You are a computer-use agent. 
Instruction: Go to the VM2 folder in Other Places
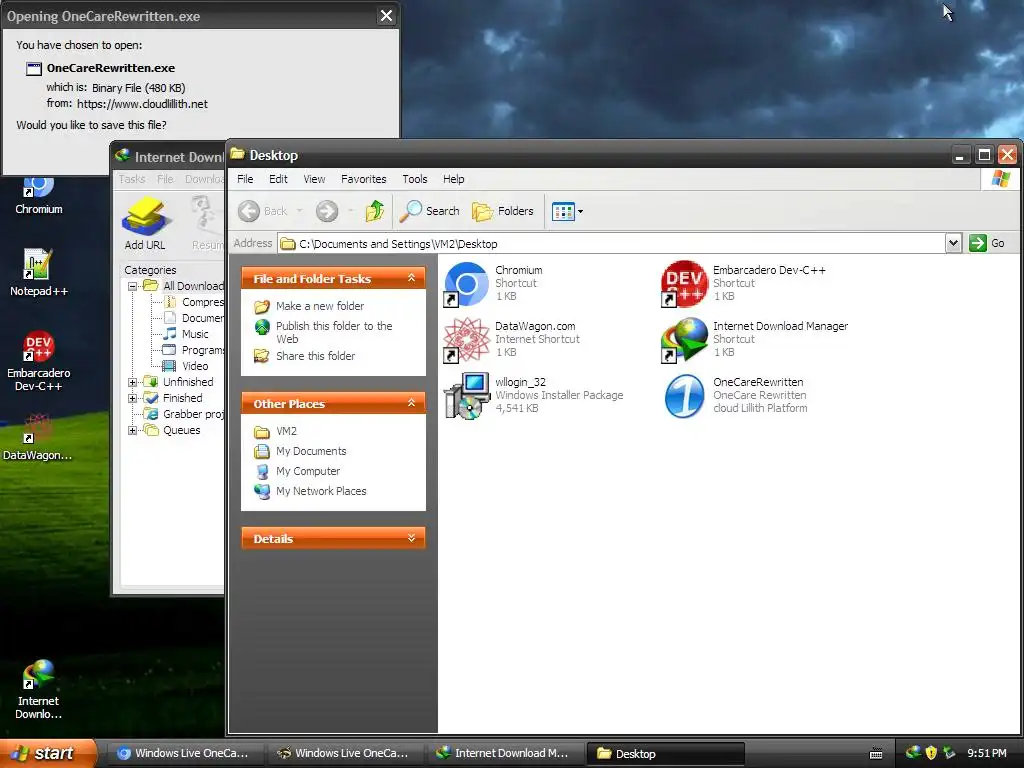[275, 431]
